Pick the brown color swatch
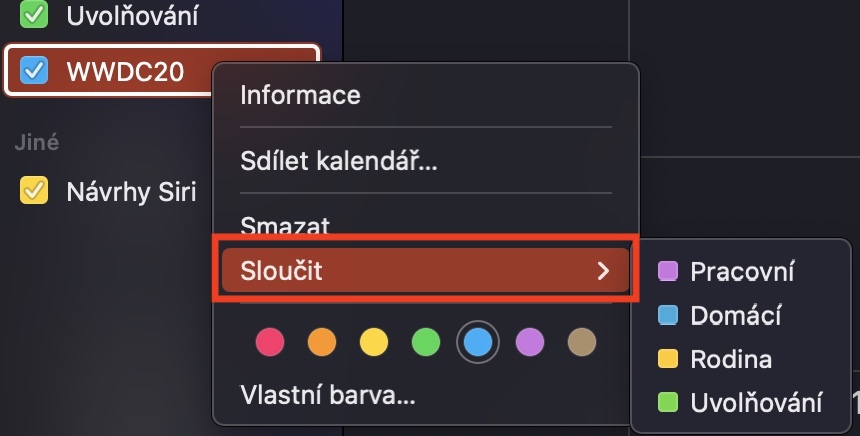Image resolution: width=860 pixels, height=436 pixels. (x=581, y=343)
